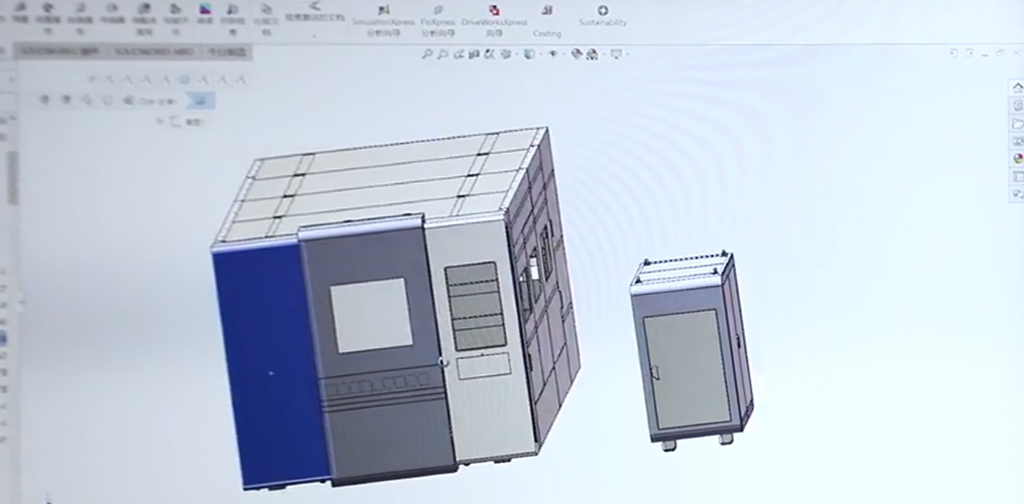Screen dimensions: 1024x504
Task: Open SOLIDWORKS Resources home tab in task pane
Action: (x=1017, y=87)
